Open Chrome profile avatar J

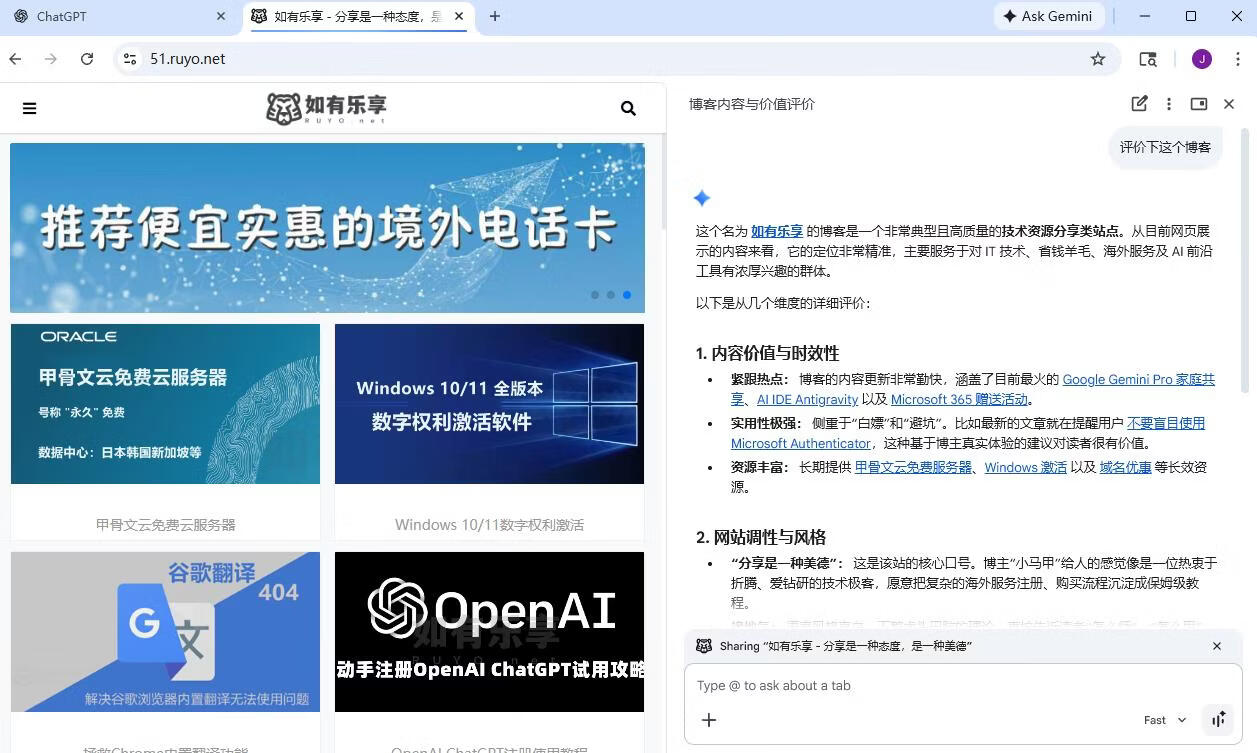tap(1202, 59)
